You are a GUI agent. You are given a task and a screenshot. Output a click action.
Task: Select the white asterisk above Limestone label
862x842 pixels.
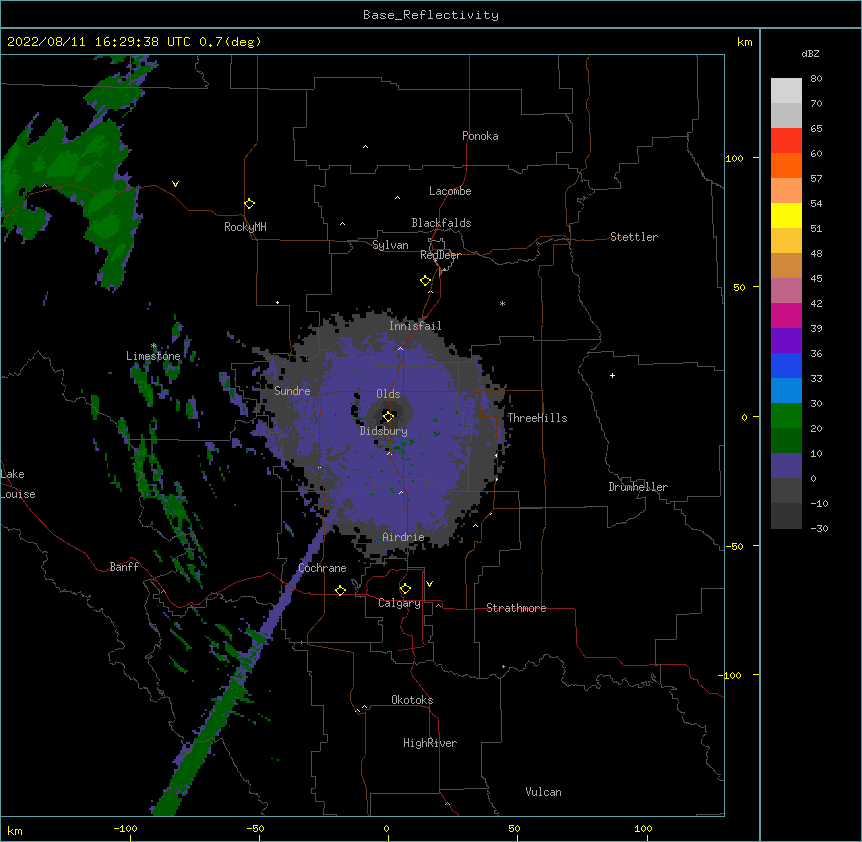[x=153, y=346]
